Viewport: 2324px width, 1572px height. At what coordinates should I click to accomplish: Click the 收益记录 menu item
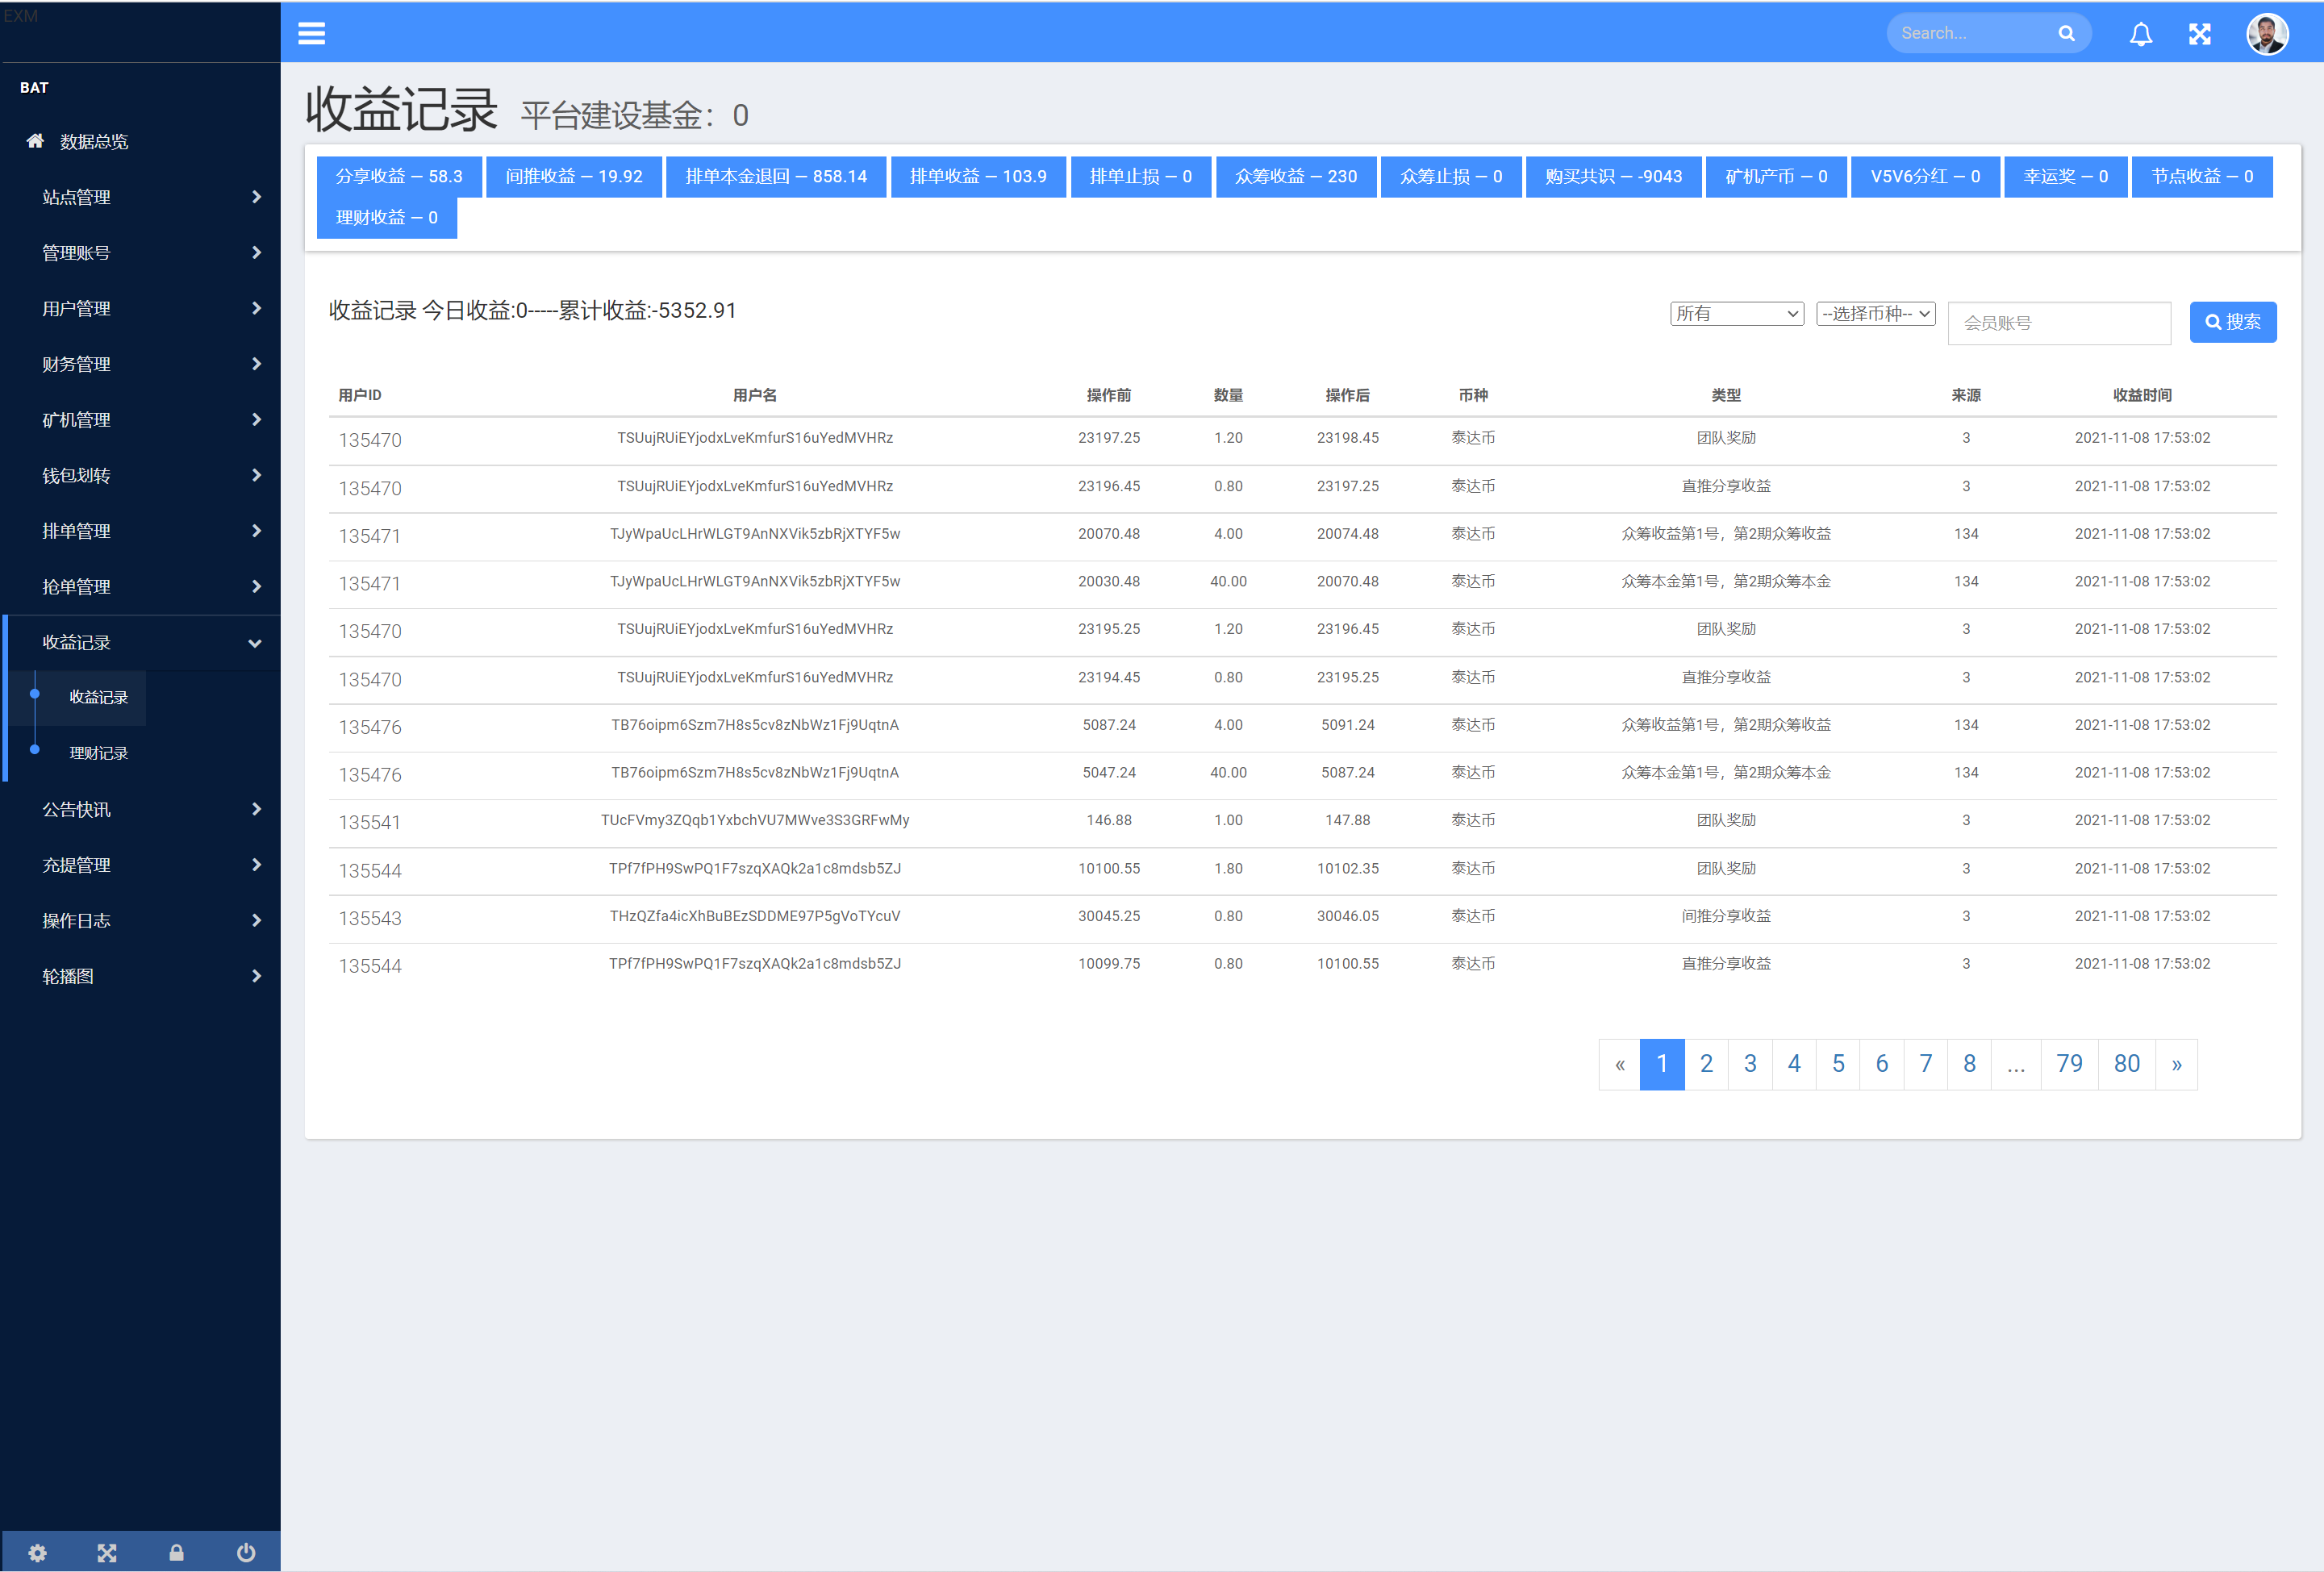tap(100, 697)
